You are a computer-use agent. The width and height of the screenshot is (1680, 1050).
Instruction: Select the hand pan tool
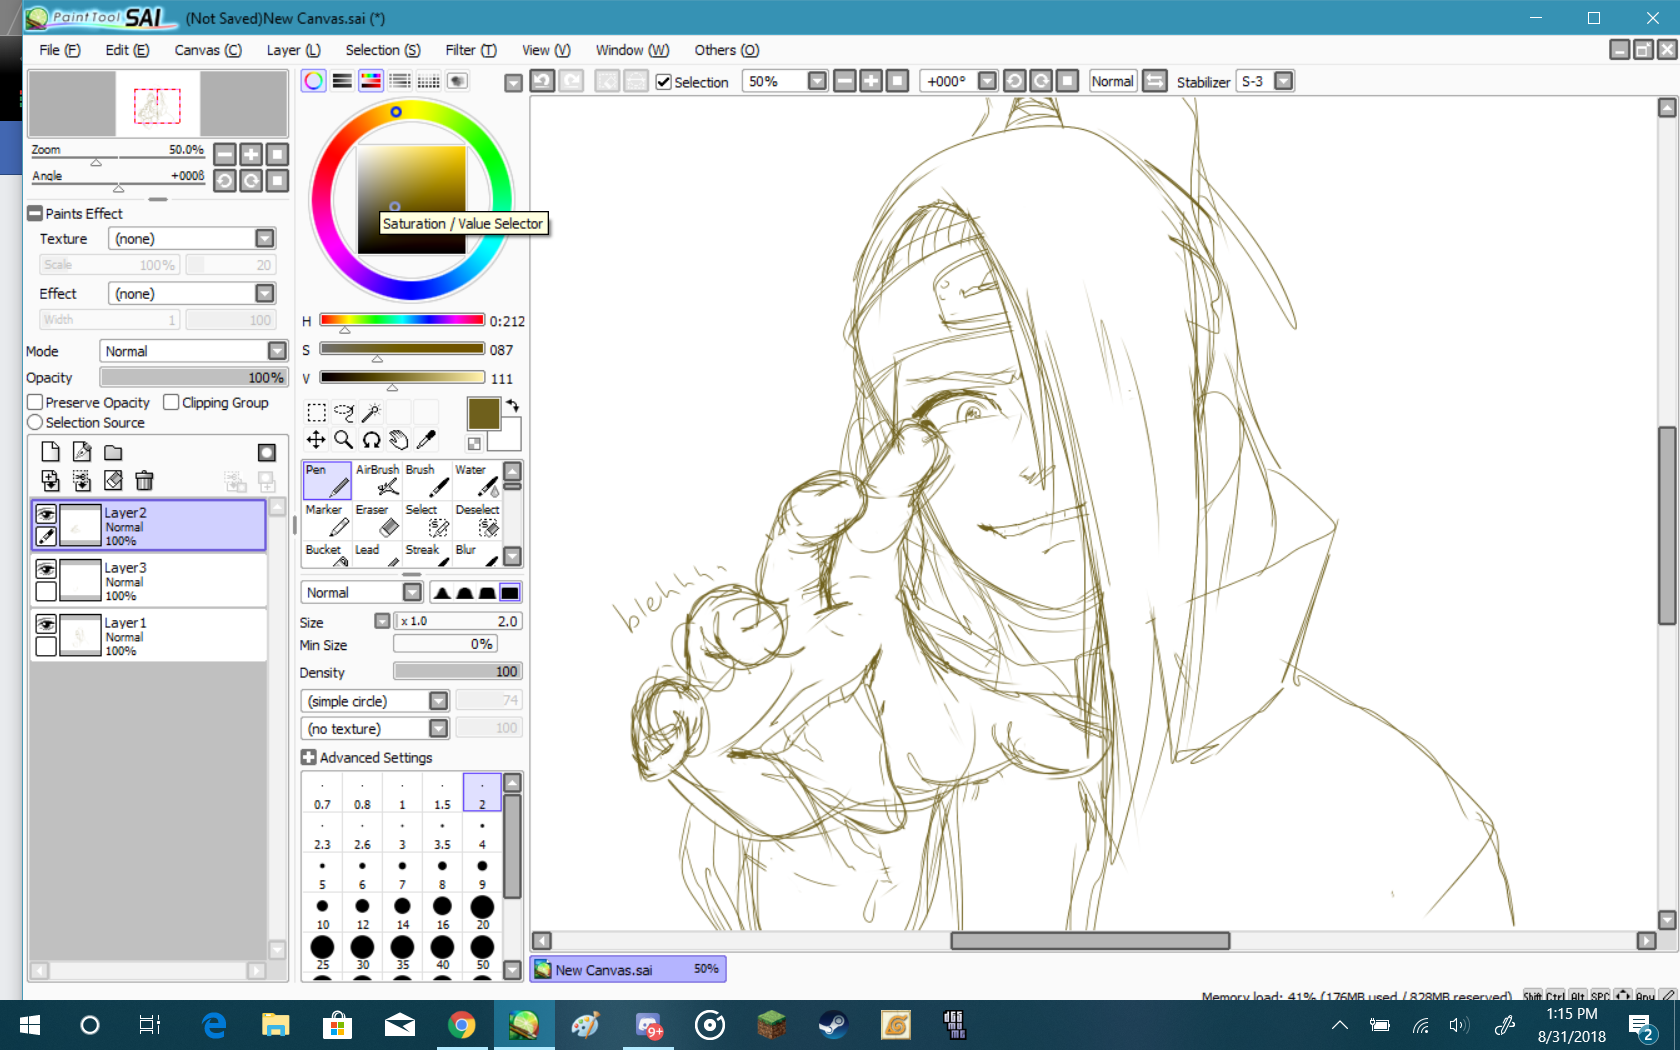click(x=399, y=439)
